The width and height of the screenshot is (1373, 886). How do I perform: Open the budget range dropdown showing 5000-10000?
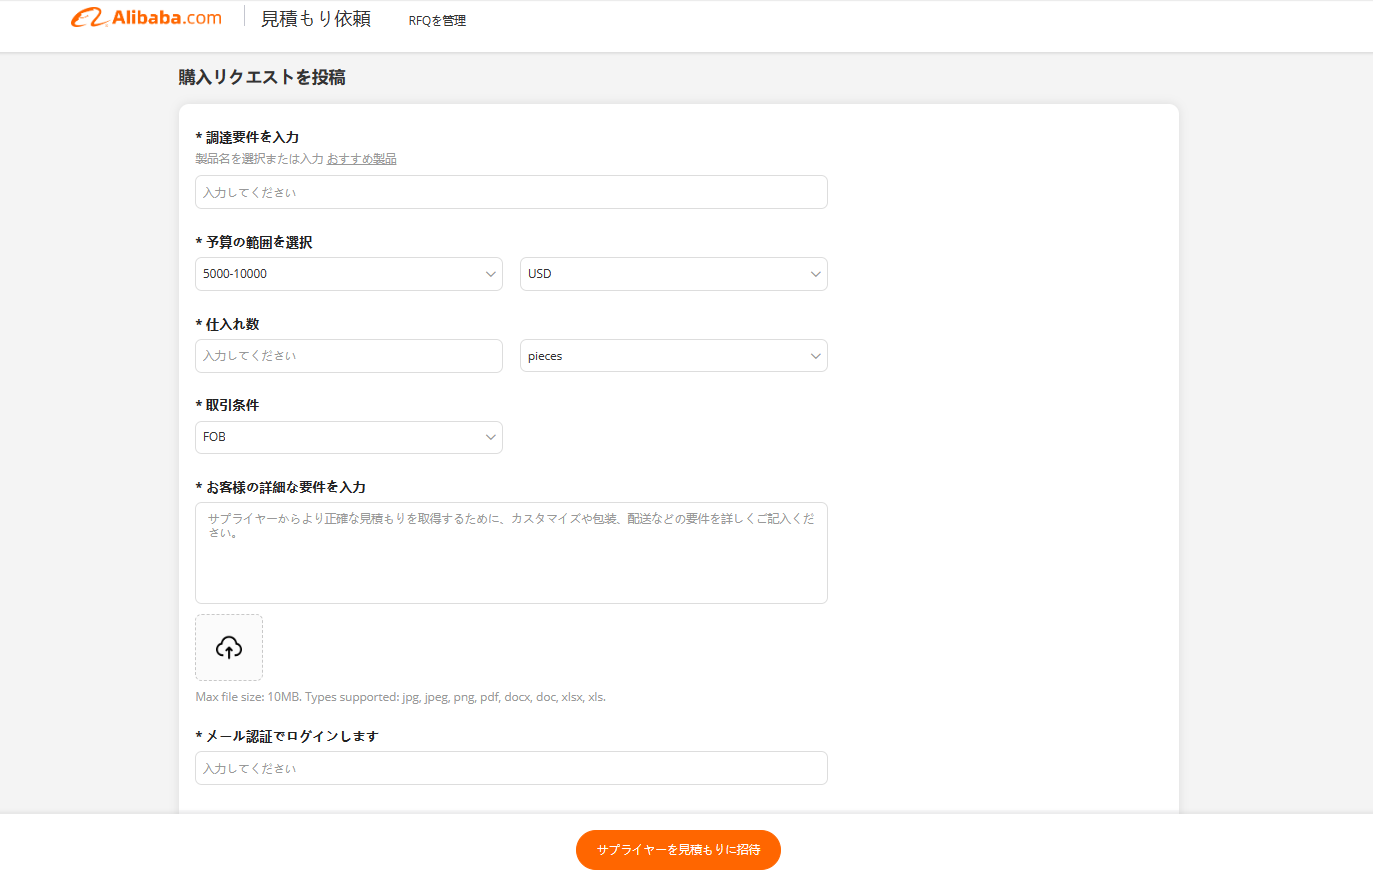point(349,274)
